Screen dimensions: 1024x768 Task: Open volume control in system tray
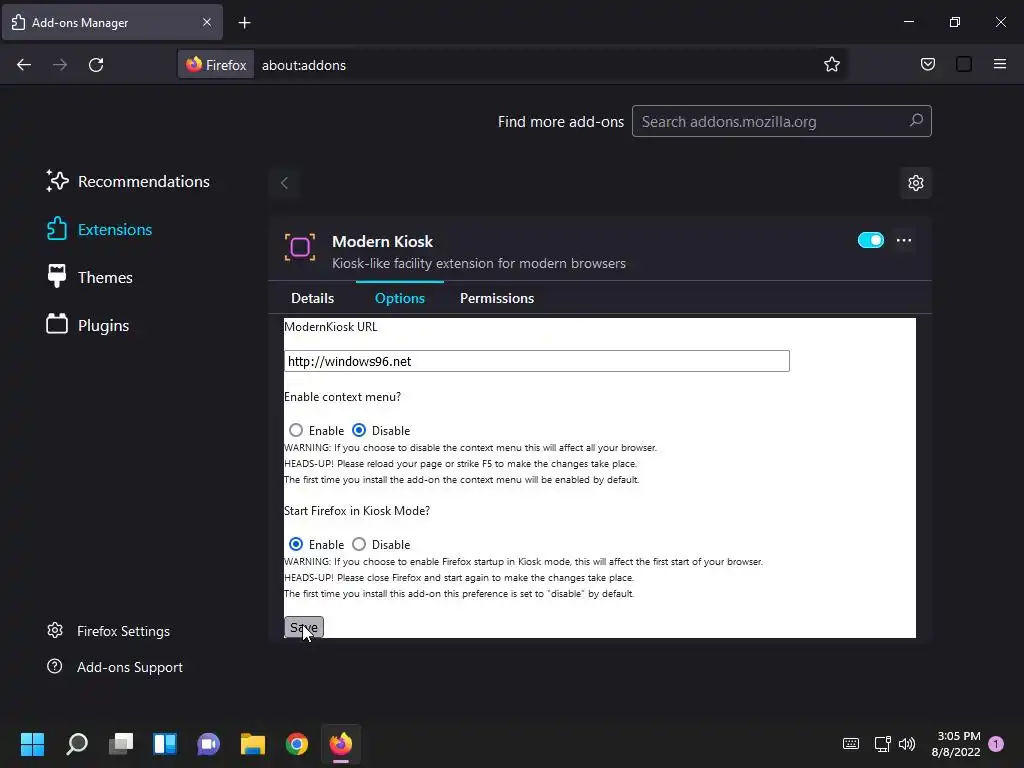(907, 744)
